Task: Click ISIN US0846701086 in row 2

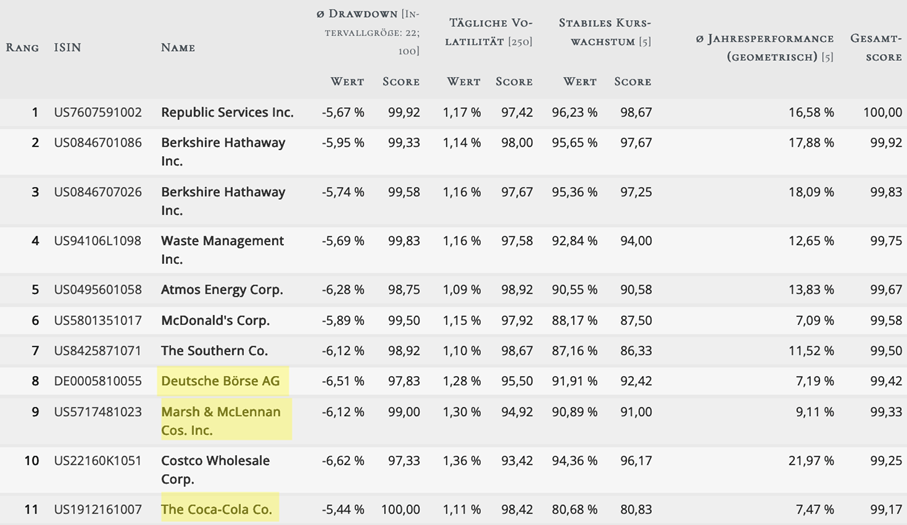Action: click(x=98, y=143)
